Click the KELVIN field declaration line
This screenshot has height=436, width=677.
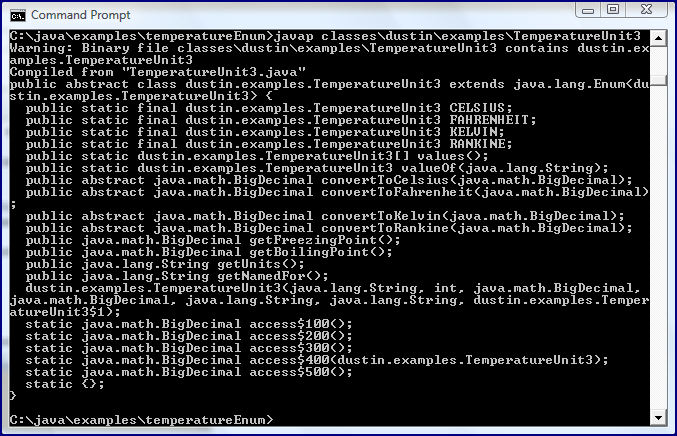click(x=265, y=132)
